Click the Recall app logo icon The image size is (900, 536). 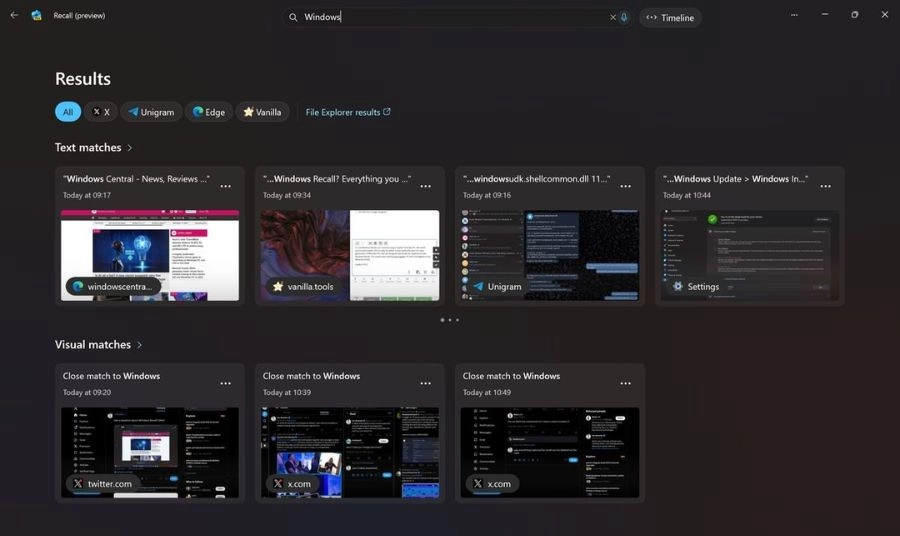point(36,15)
